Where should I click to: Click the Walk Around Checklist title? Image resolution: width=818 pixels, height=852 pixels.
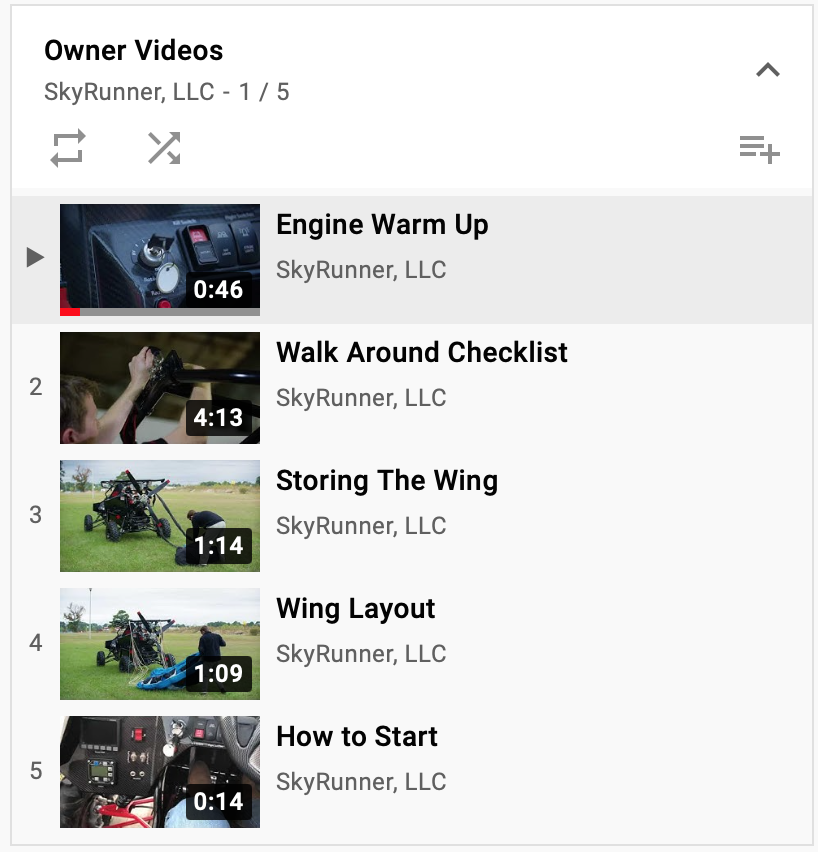click(422, 352)
